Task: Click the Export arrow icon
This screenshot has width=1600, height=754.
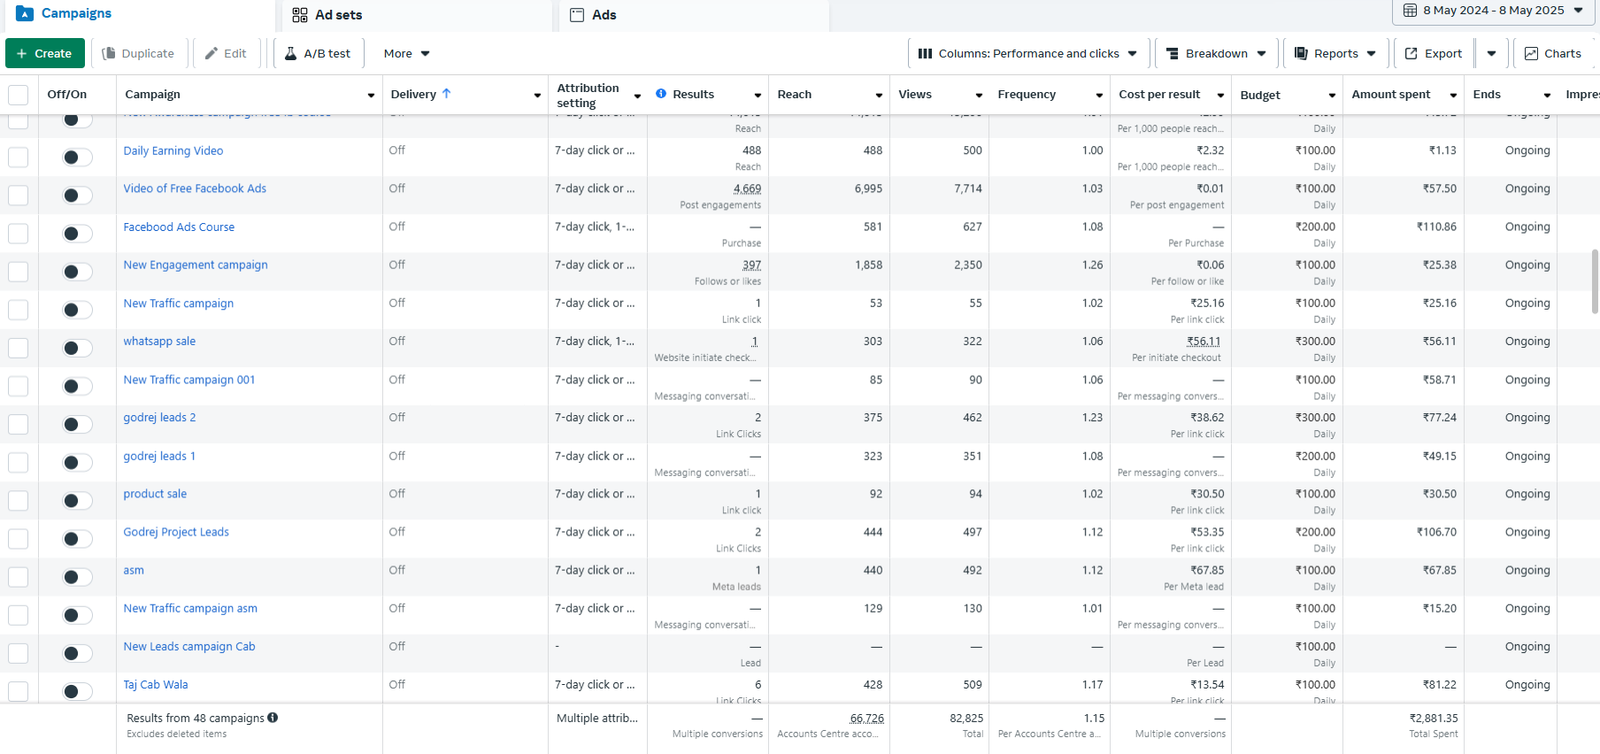Action: pyautogui.click(x=1411, y=54)
